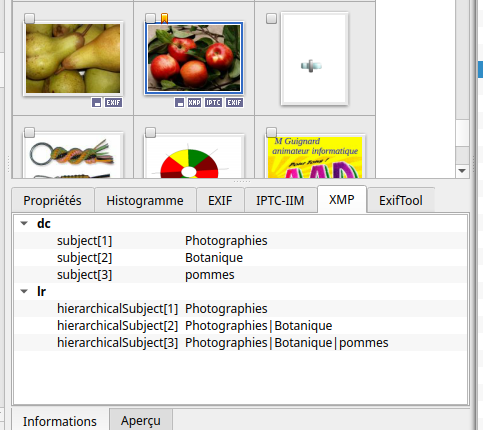Check the box on the apples thumbnail

tap(150, 18)
